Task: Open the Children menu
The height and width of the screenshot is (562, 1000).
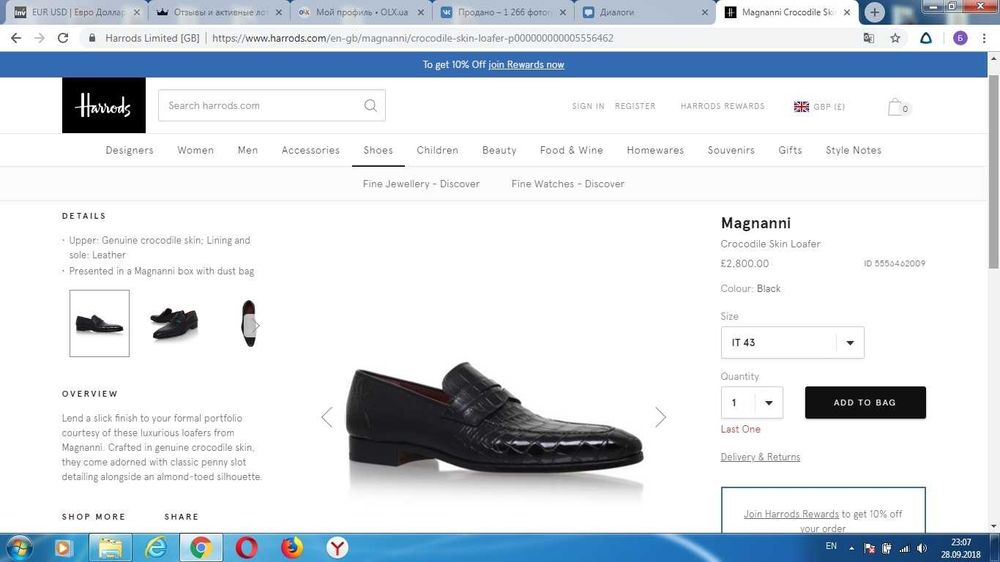Action: point(437,150)
